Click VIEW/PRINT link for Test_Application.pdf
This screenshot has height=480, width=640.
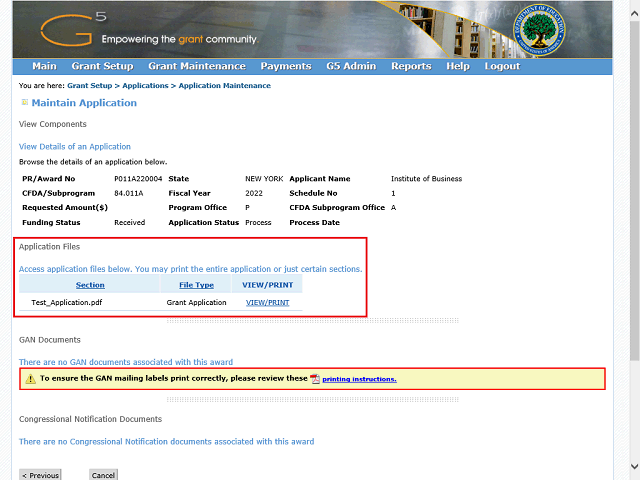[x=267, y=302]
